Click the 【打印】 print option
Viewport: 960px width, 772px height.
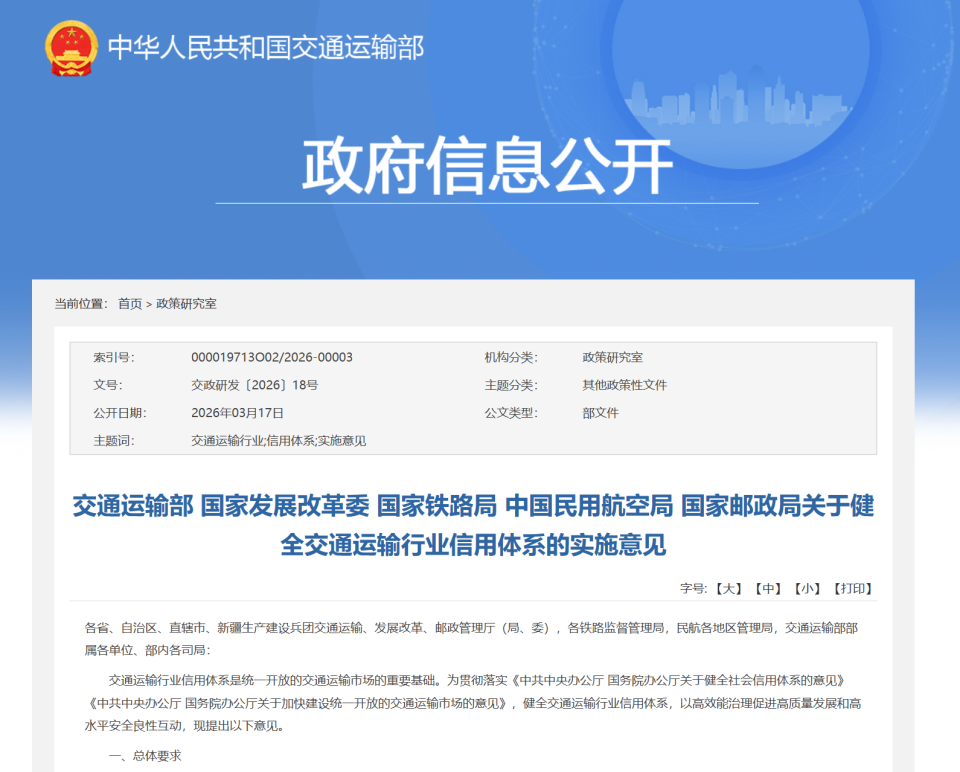click(x=852, y=589)
